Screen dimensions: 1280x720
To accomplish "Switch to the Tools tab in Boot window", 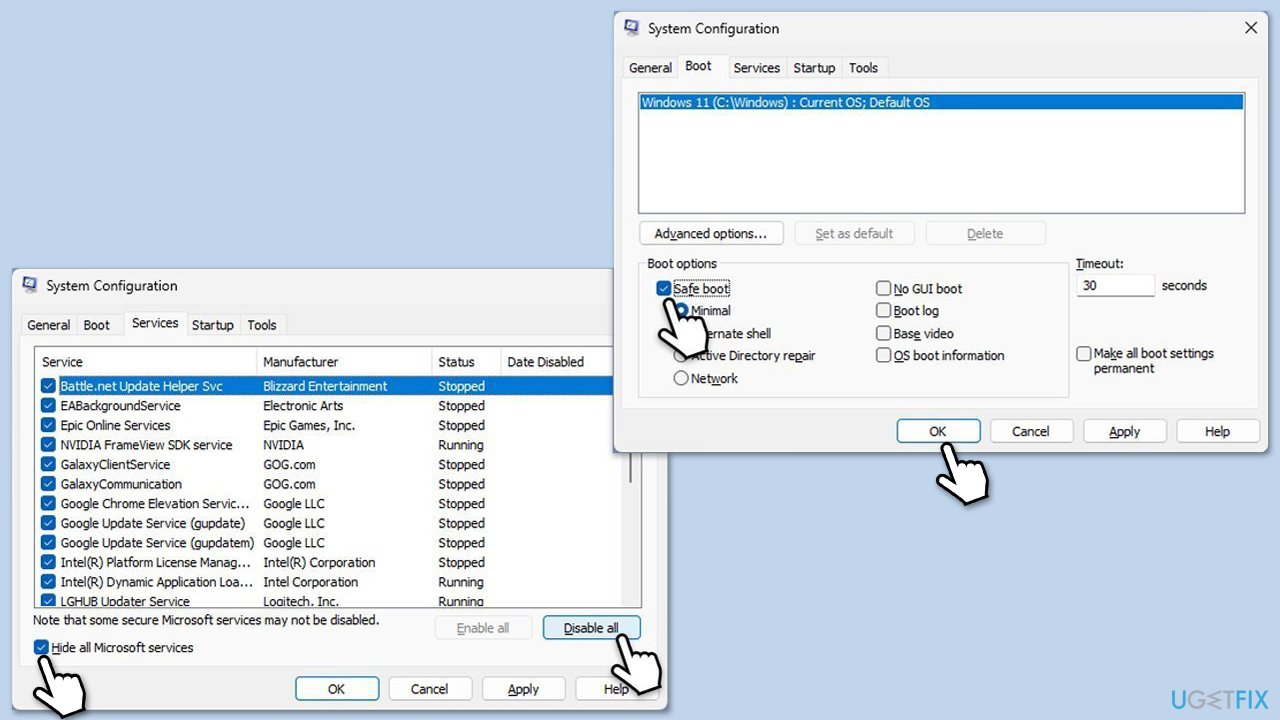I will [x=863, y=68].
